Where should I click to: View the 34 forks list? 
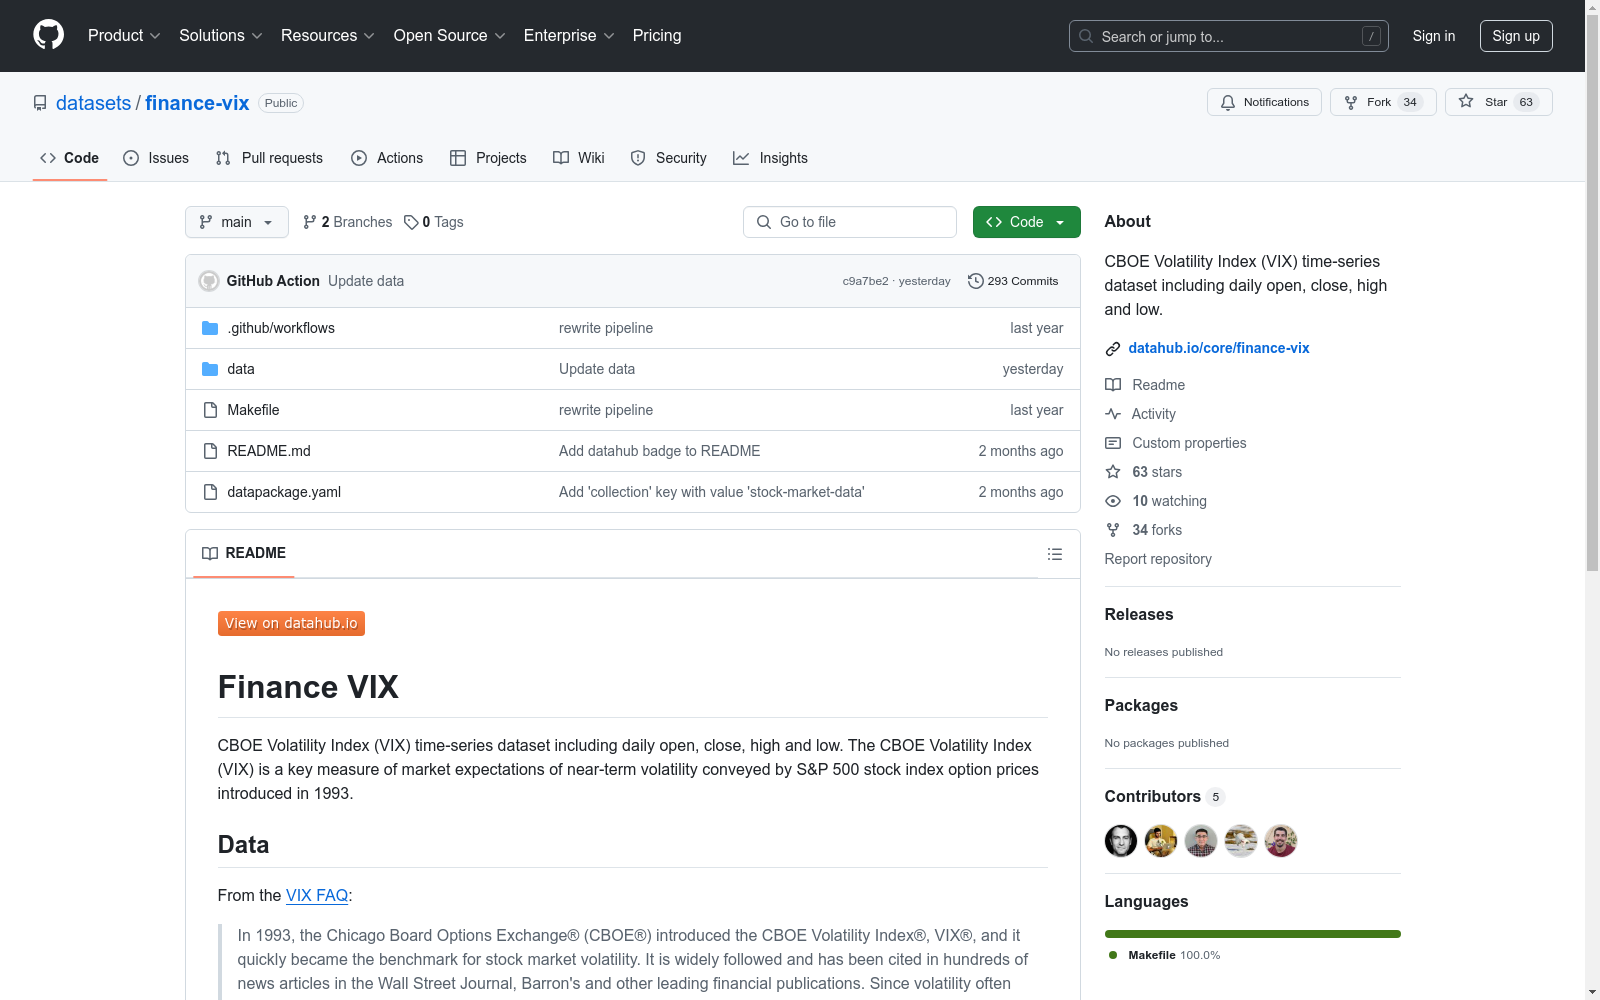tap(1144, 530)
